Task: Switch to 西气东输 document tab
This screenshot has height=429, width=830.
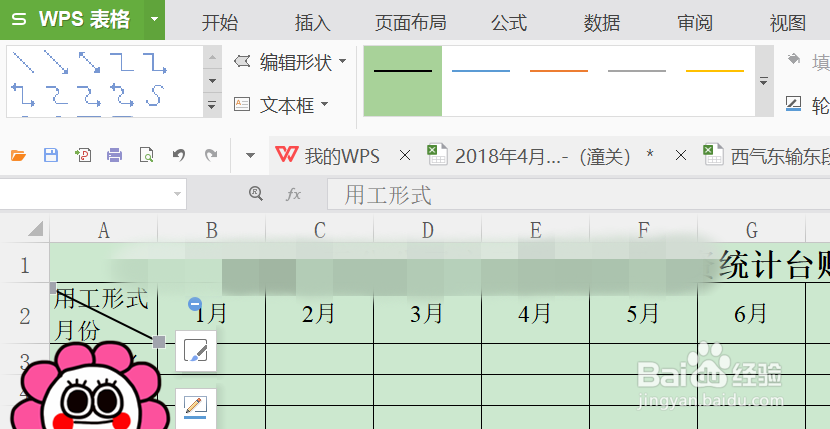Action: tap(766, 156)
